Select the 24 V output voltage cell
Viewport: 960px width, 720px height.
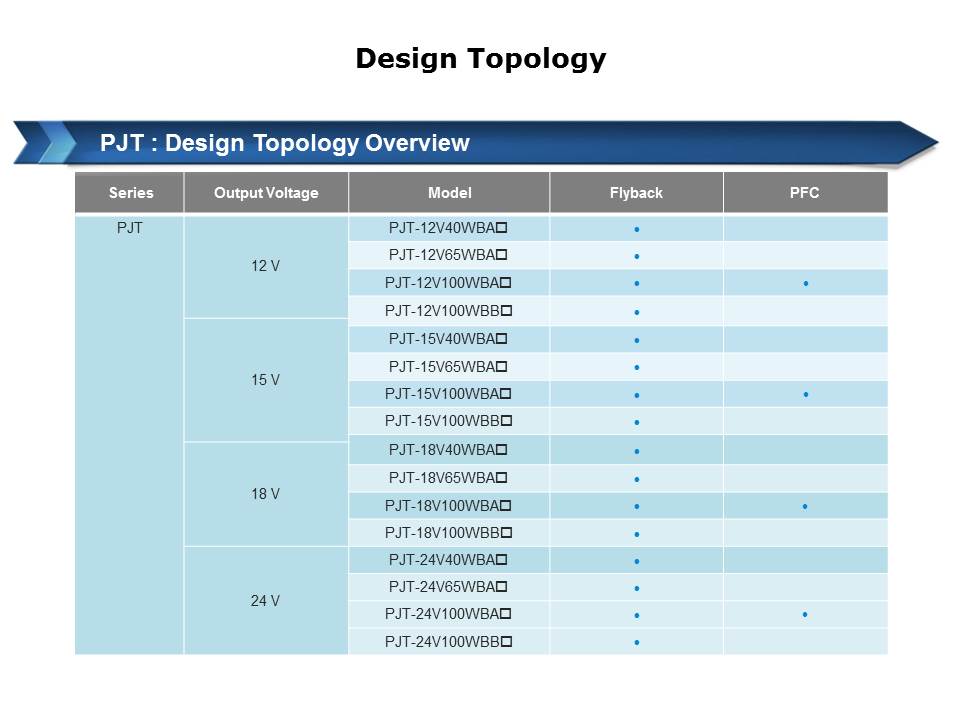[265, 601]
